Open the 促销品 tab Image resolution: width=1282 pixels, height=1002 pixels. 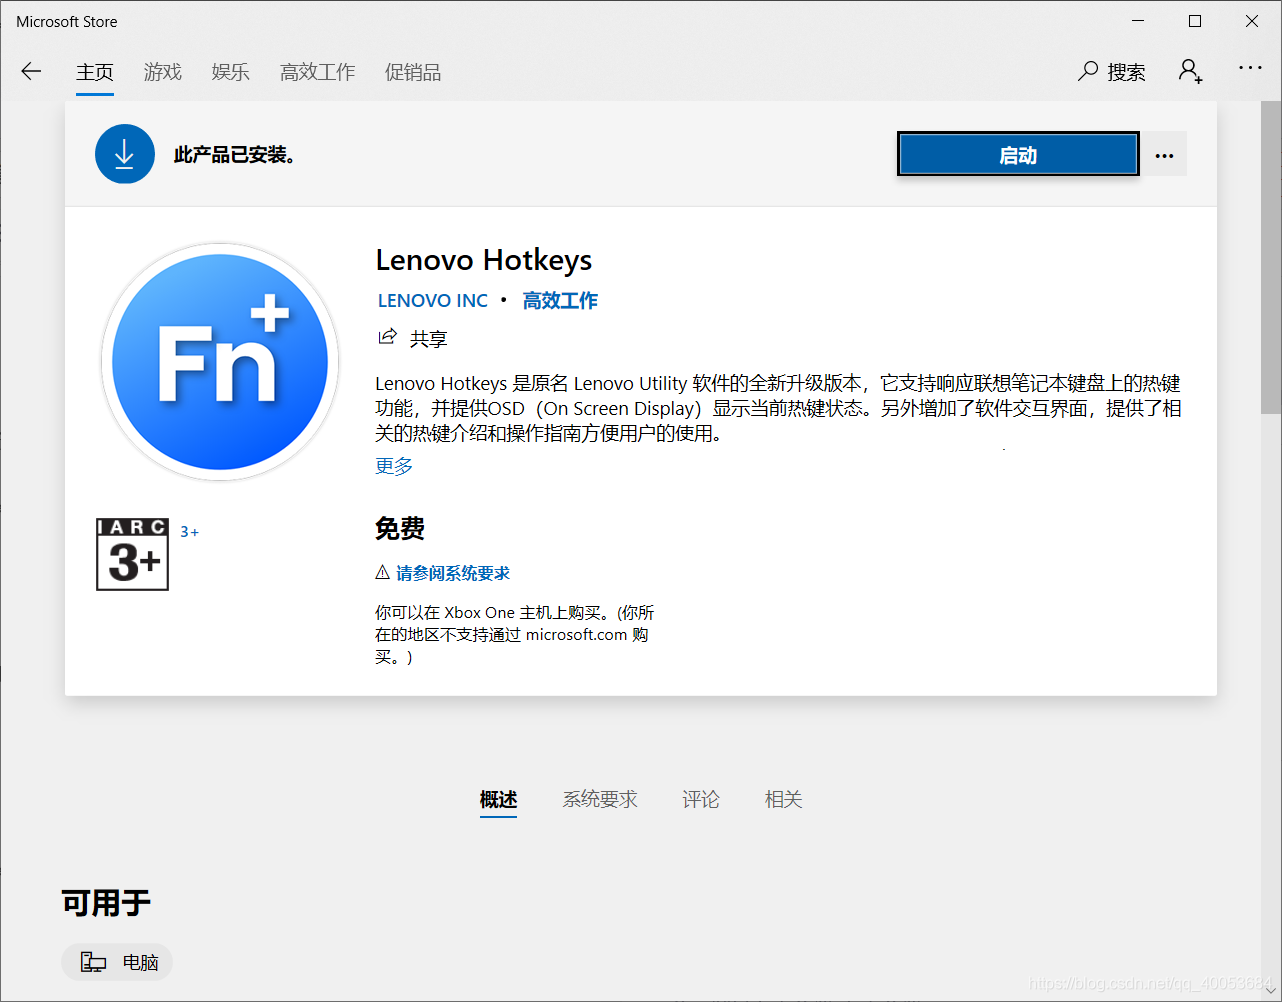point(413,72)
